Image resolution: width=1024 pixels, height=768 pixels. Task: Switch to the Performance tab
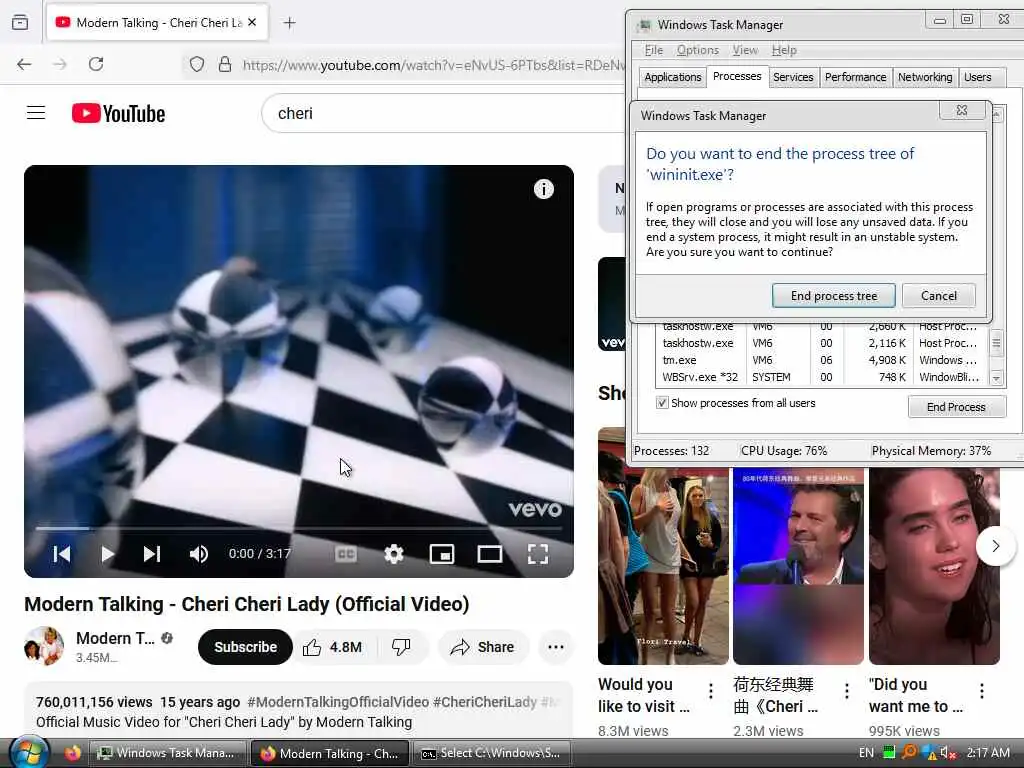(855, 77)
